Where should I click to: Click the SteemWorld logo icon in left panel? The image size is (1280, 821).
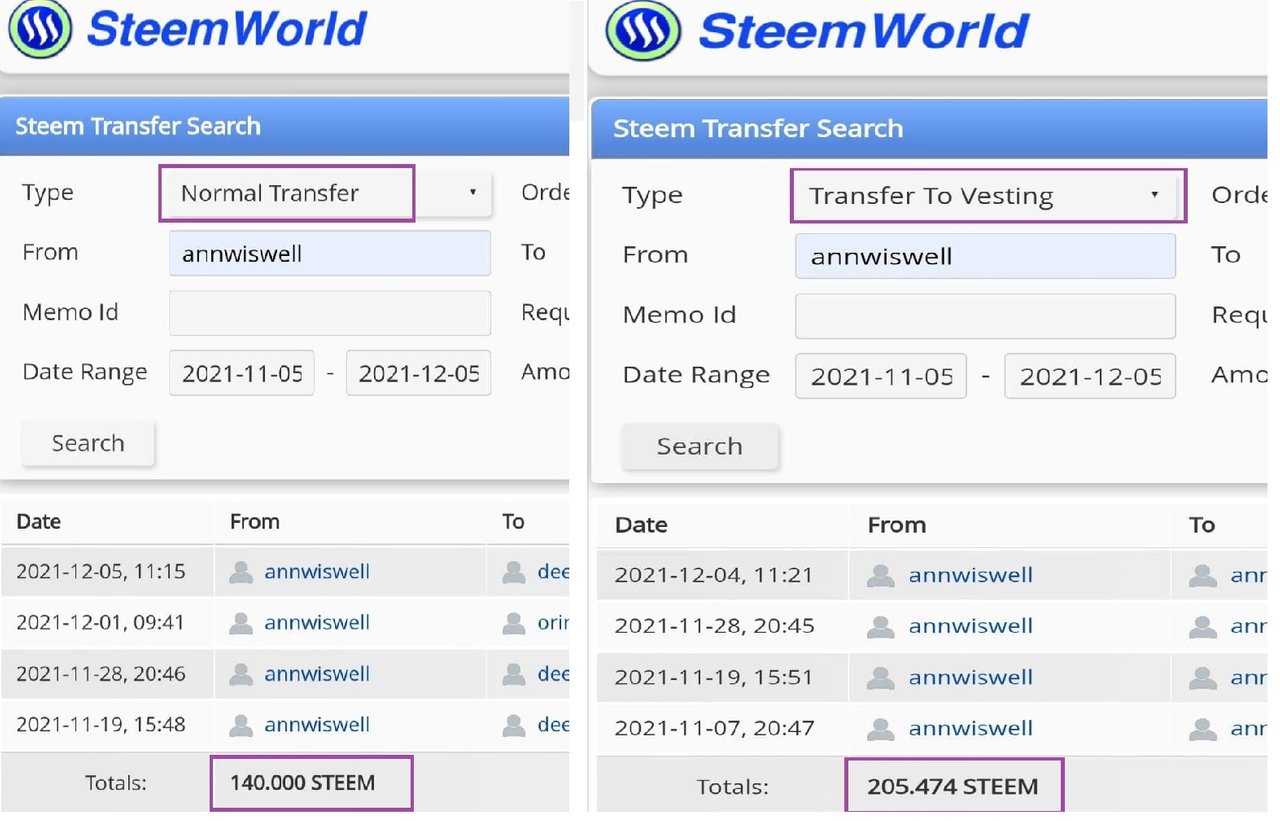pyautogui.click(x=39, y=28)
